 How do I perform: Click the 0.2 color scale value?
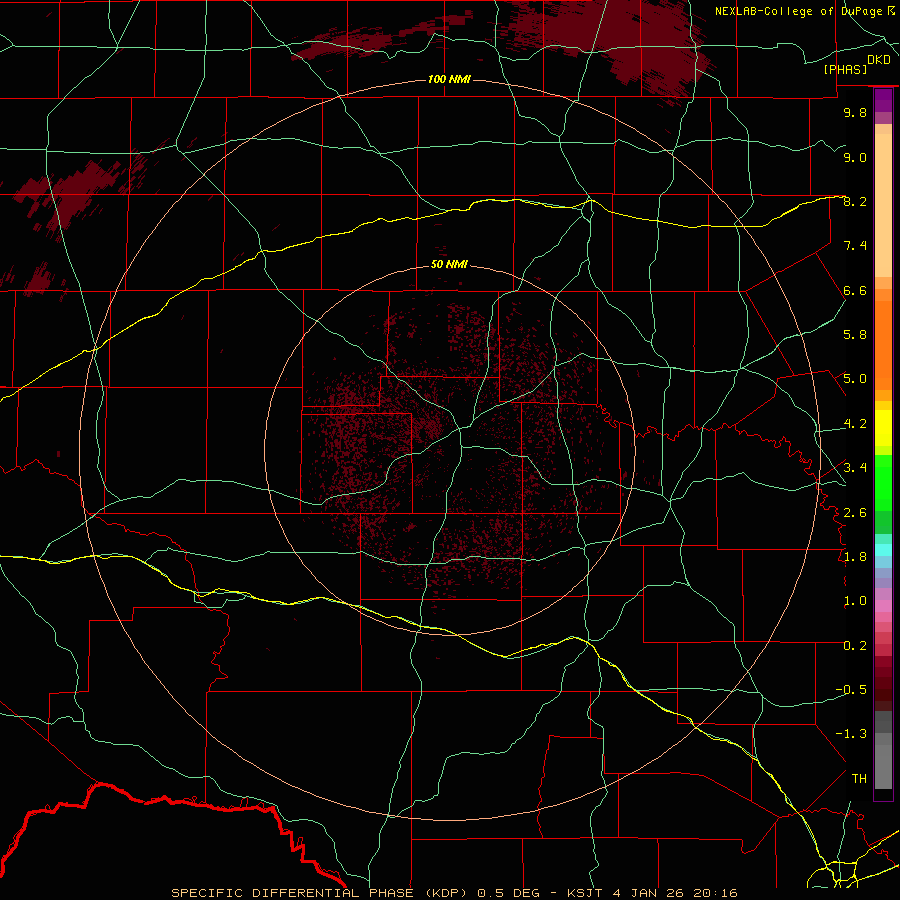pos(855,646)
